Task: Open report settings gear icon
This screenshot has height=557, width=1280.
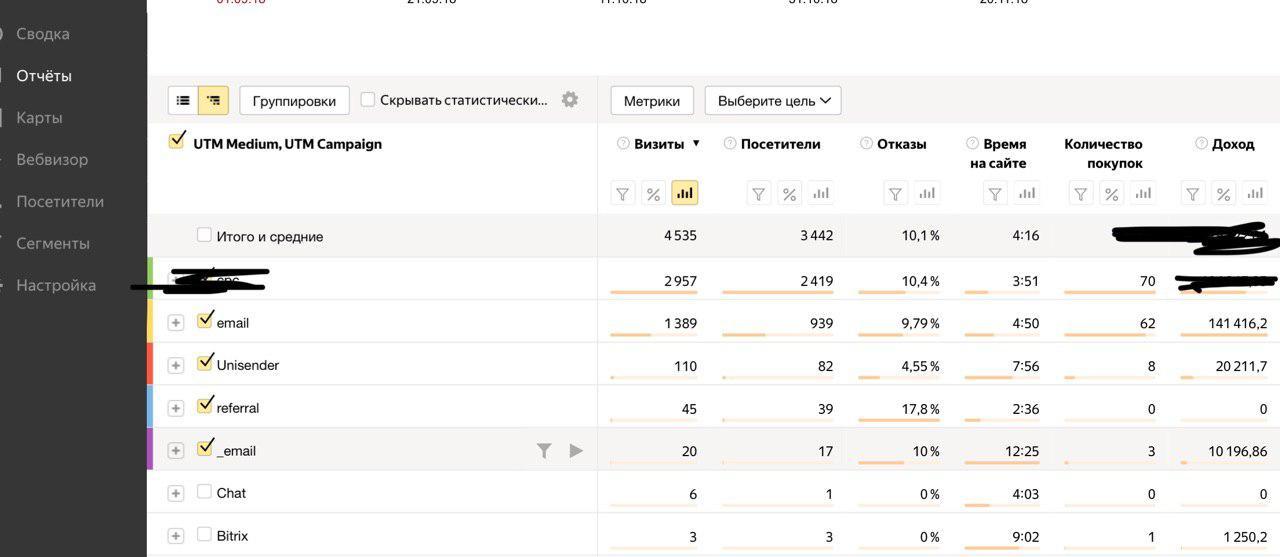Action: pos(570,100)
